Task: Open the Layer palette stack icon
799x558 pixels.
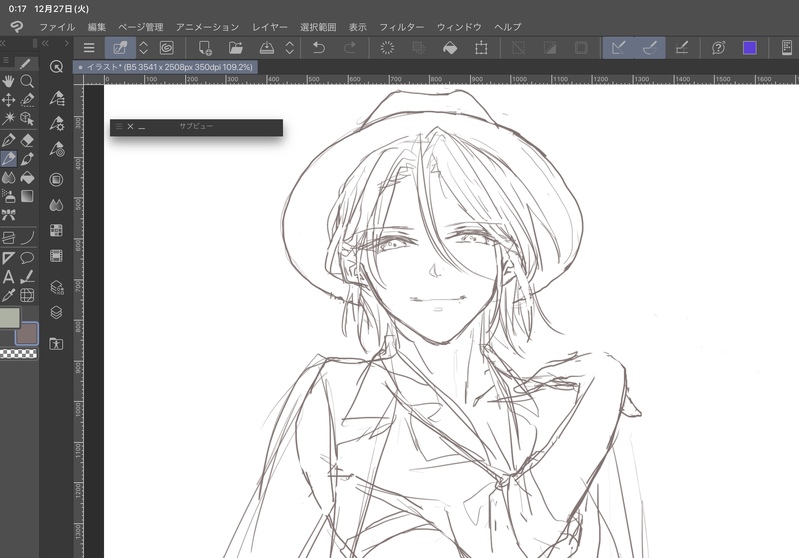Action: 57,312
